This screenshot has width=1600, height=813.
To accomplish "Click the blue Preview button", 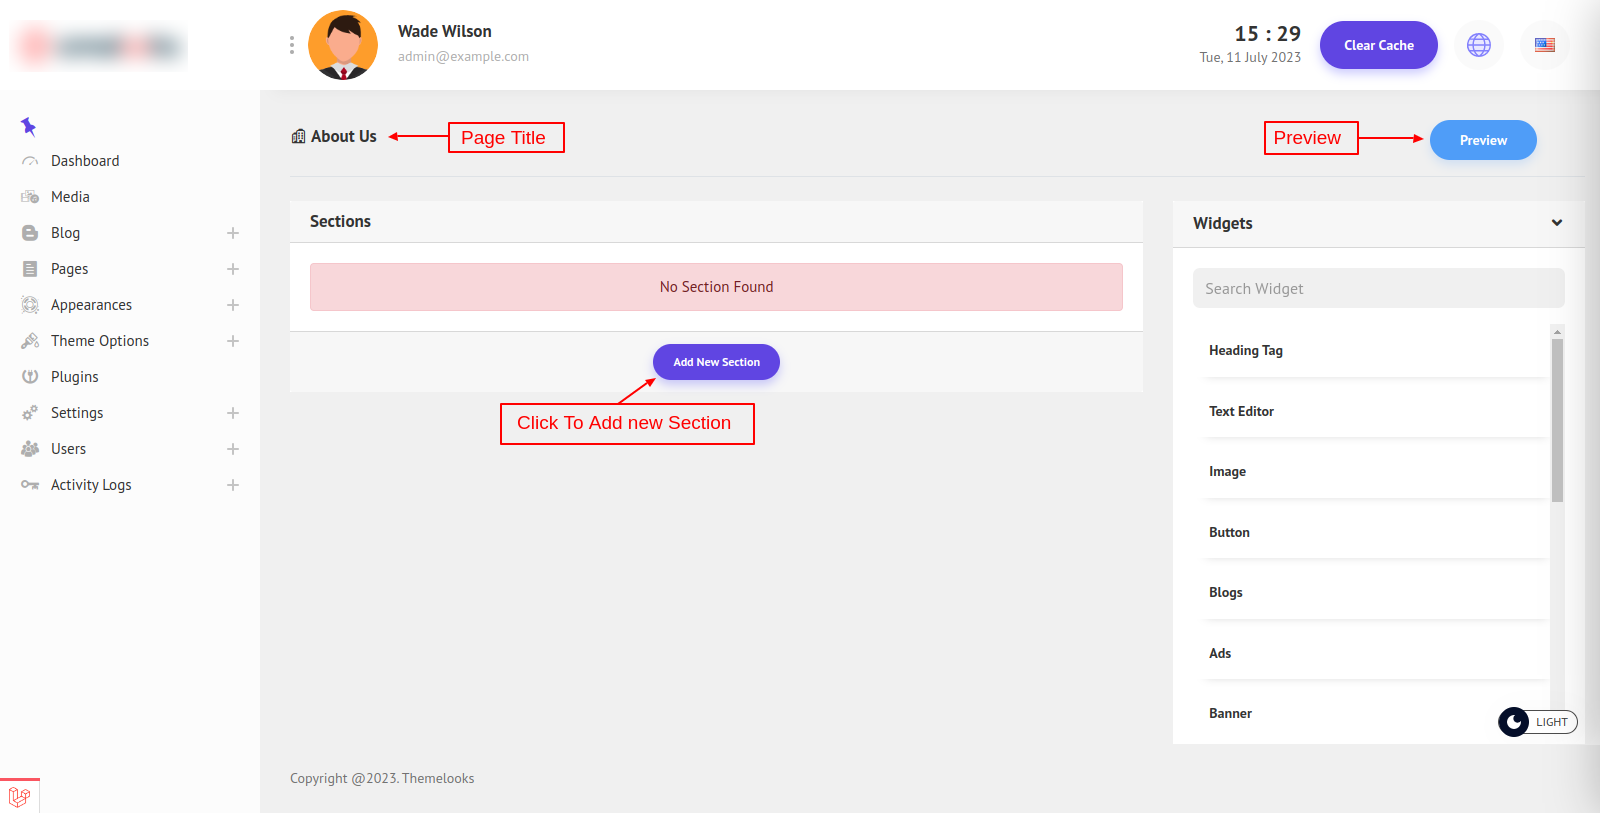I will 1482,140.
